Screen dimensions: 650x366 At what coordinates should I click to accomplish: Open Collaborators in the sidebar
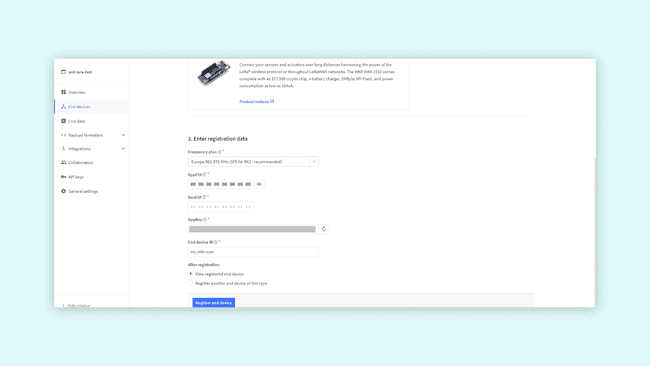click(91, 162)
